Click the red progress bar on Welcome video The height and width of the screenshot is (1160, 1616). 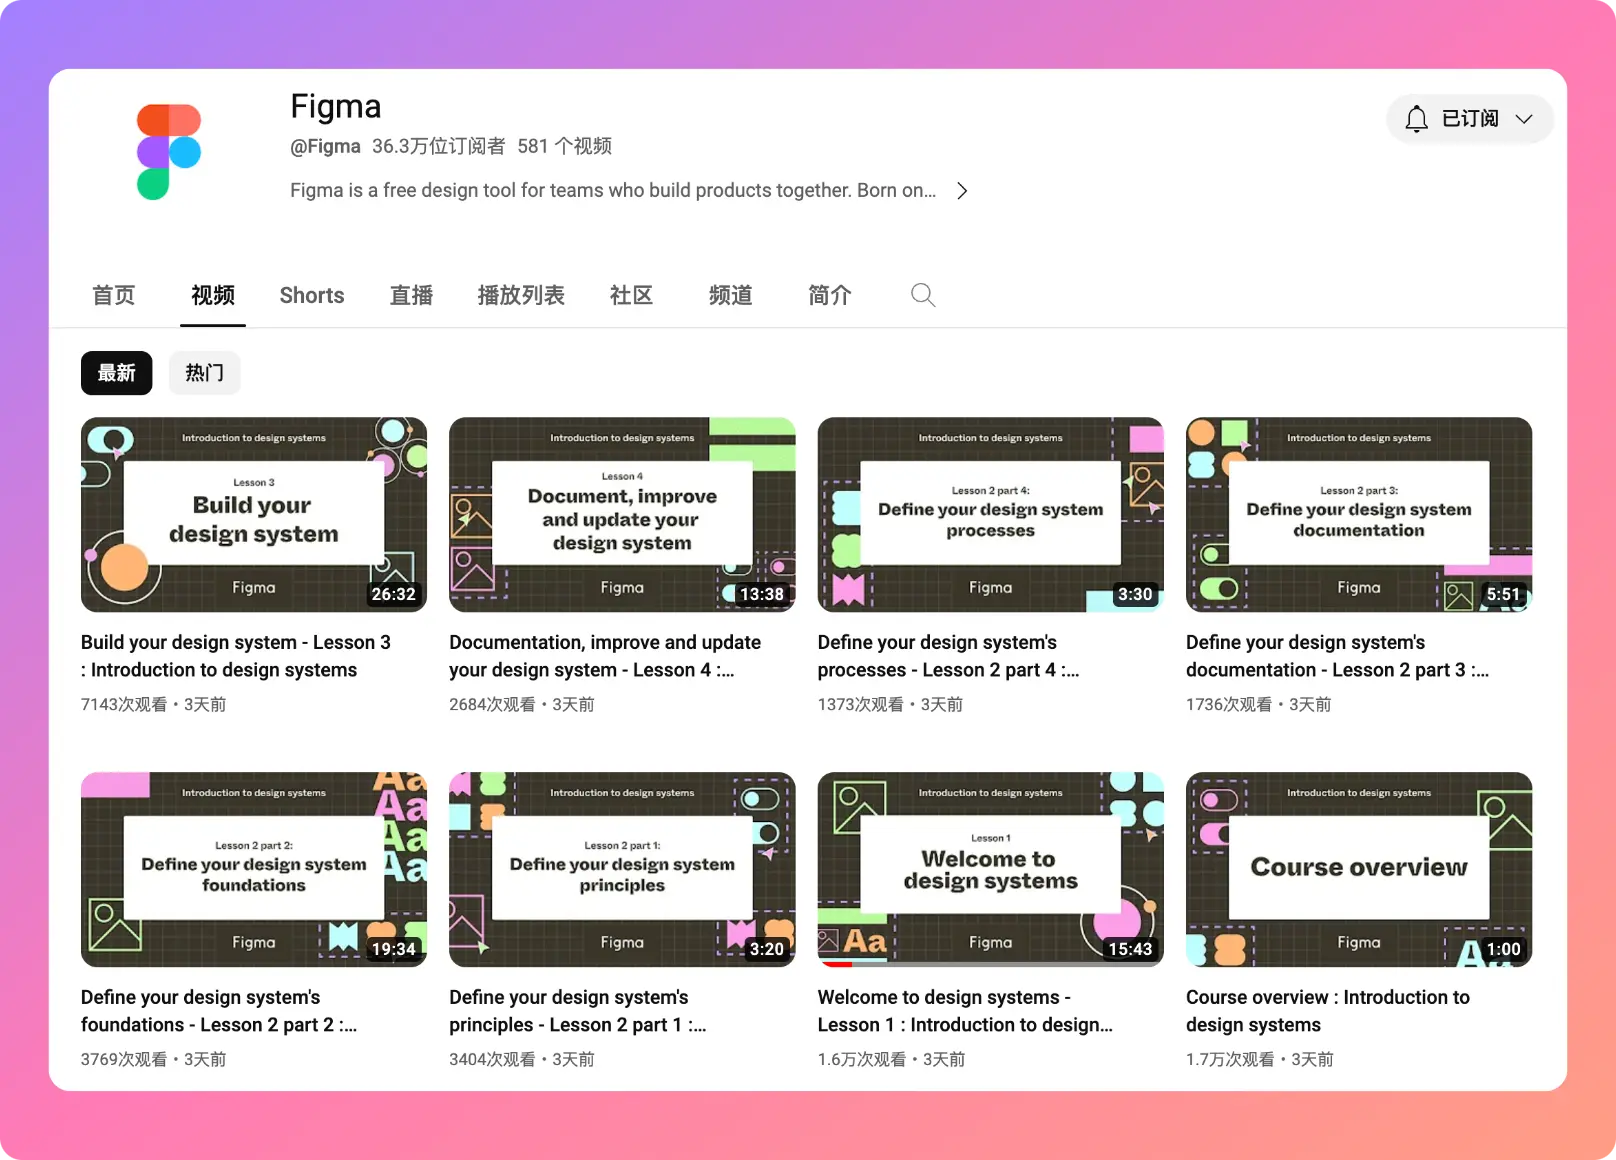836,964
